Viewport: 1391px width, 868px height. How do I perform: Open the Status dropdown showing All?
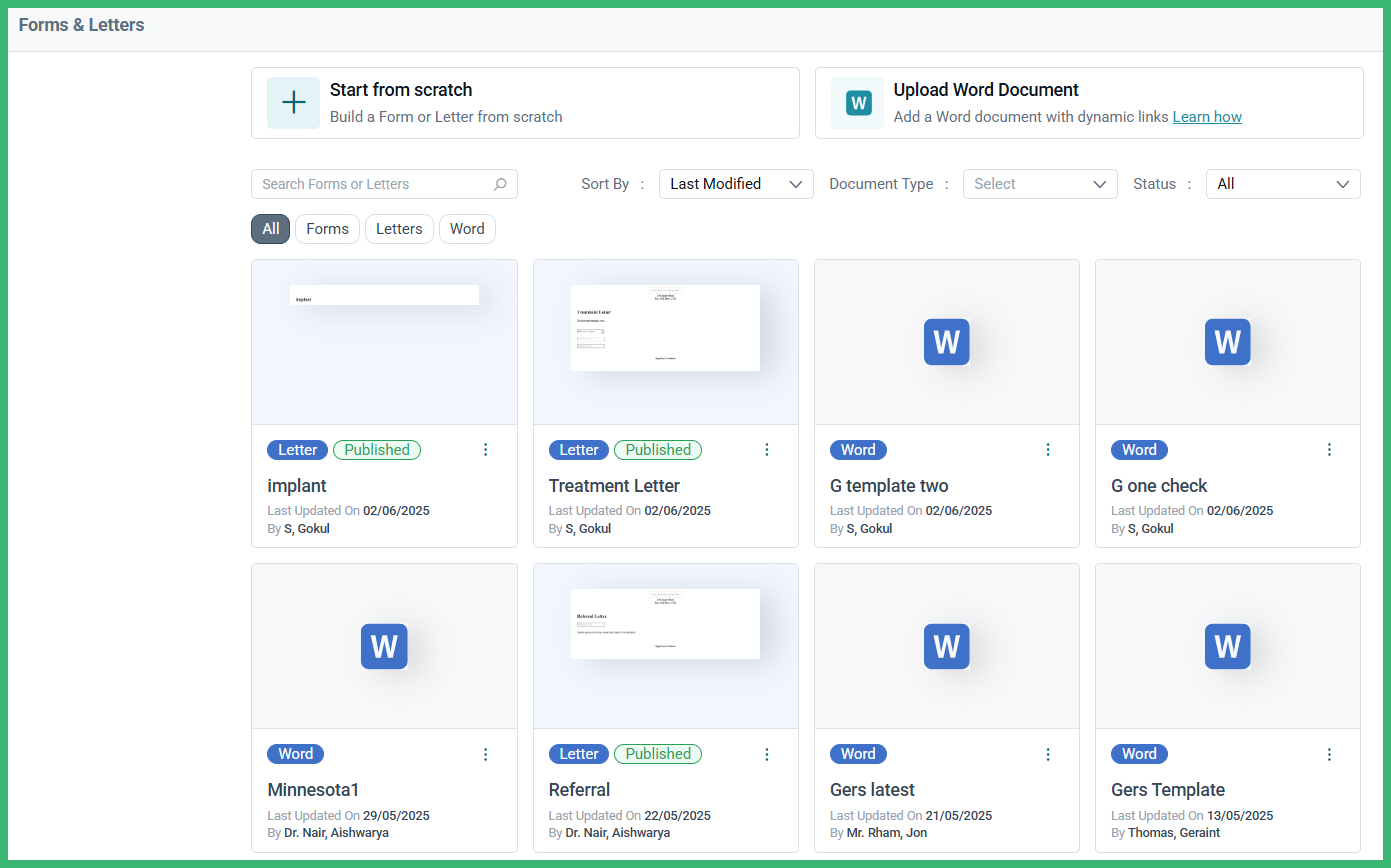tap(1283, 184)
